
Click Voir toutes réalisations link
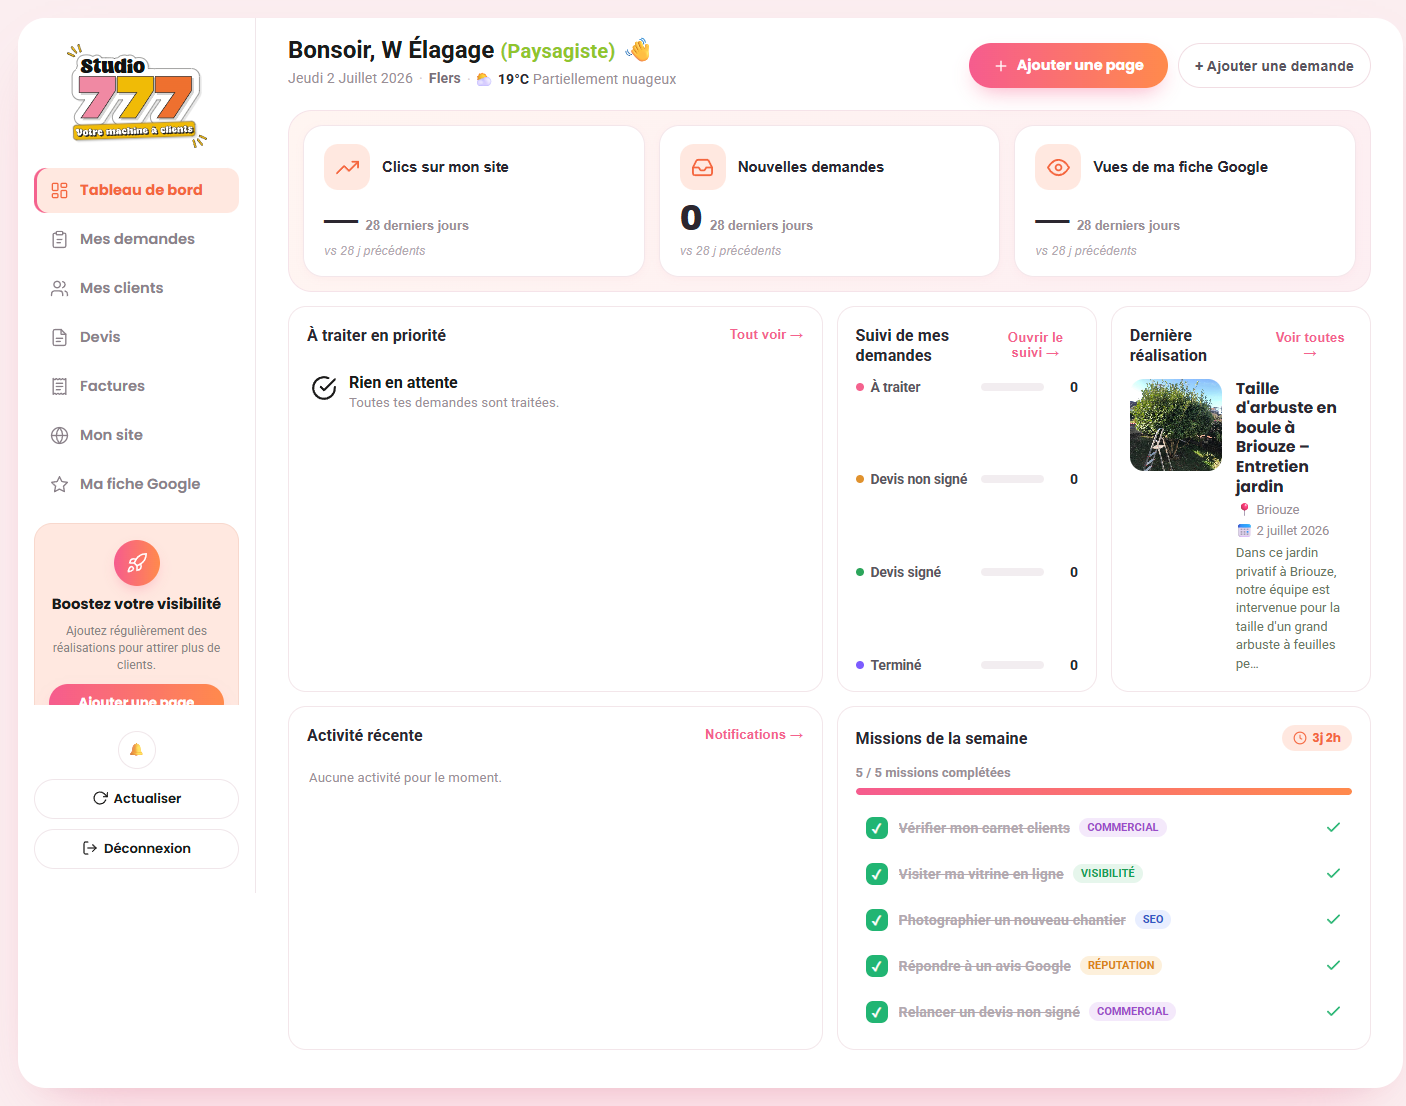coord(1310,345)
